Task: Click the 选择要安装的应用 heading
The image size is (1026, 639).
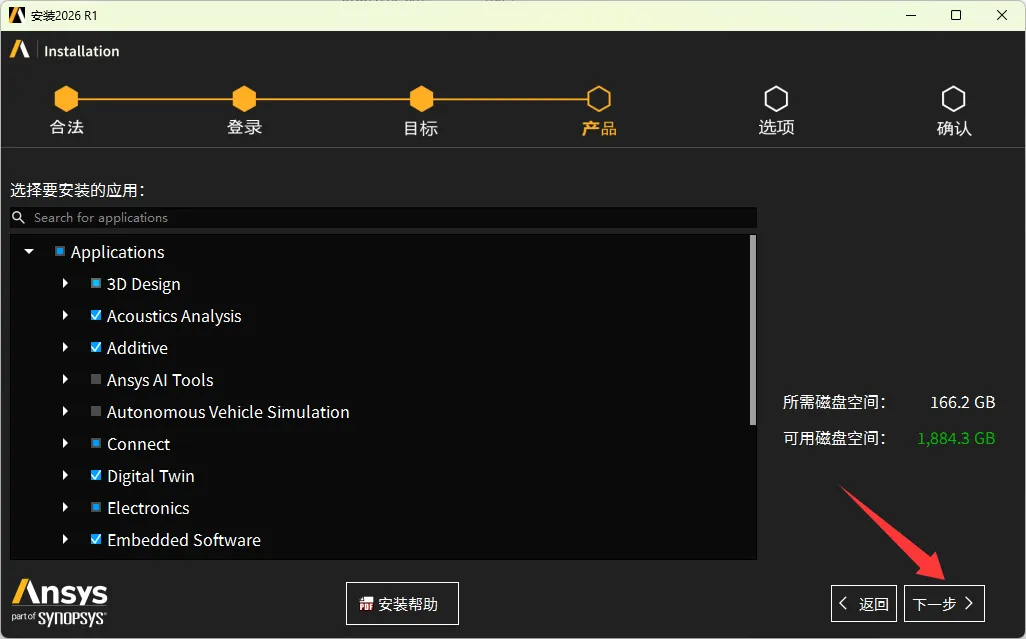Action: tap(78, 190)
